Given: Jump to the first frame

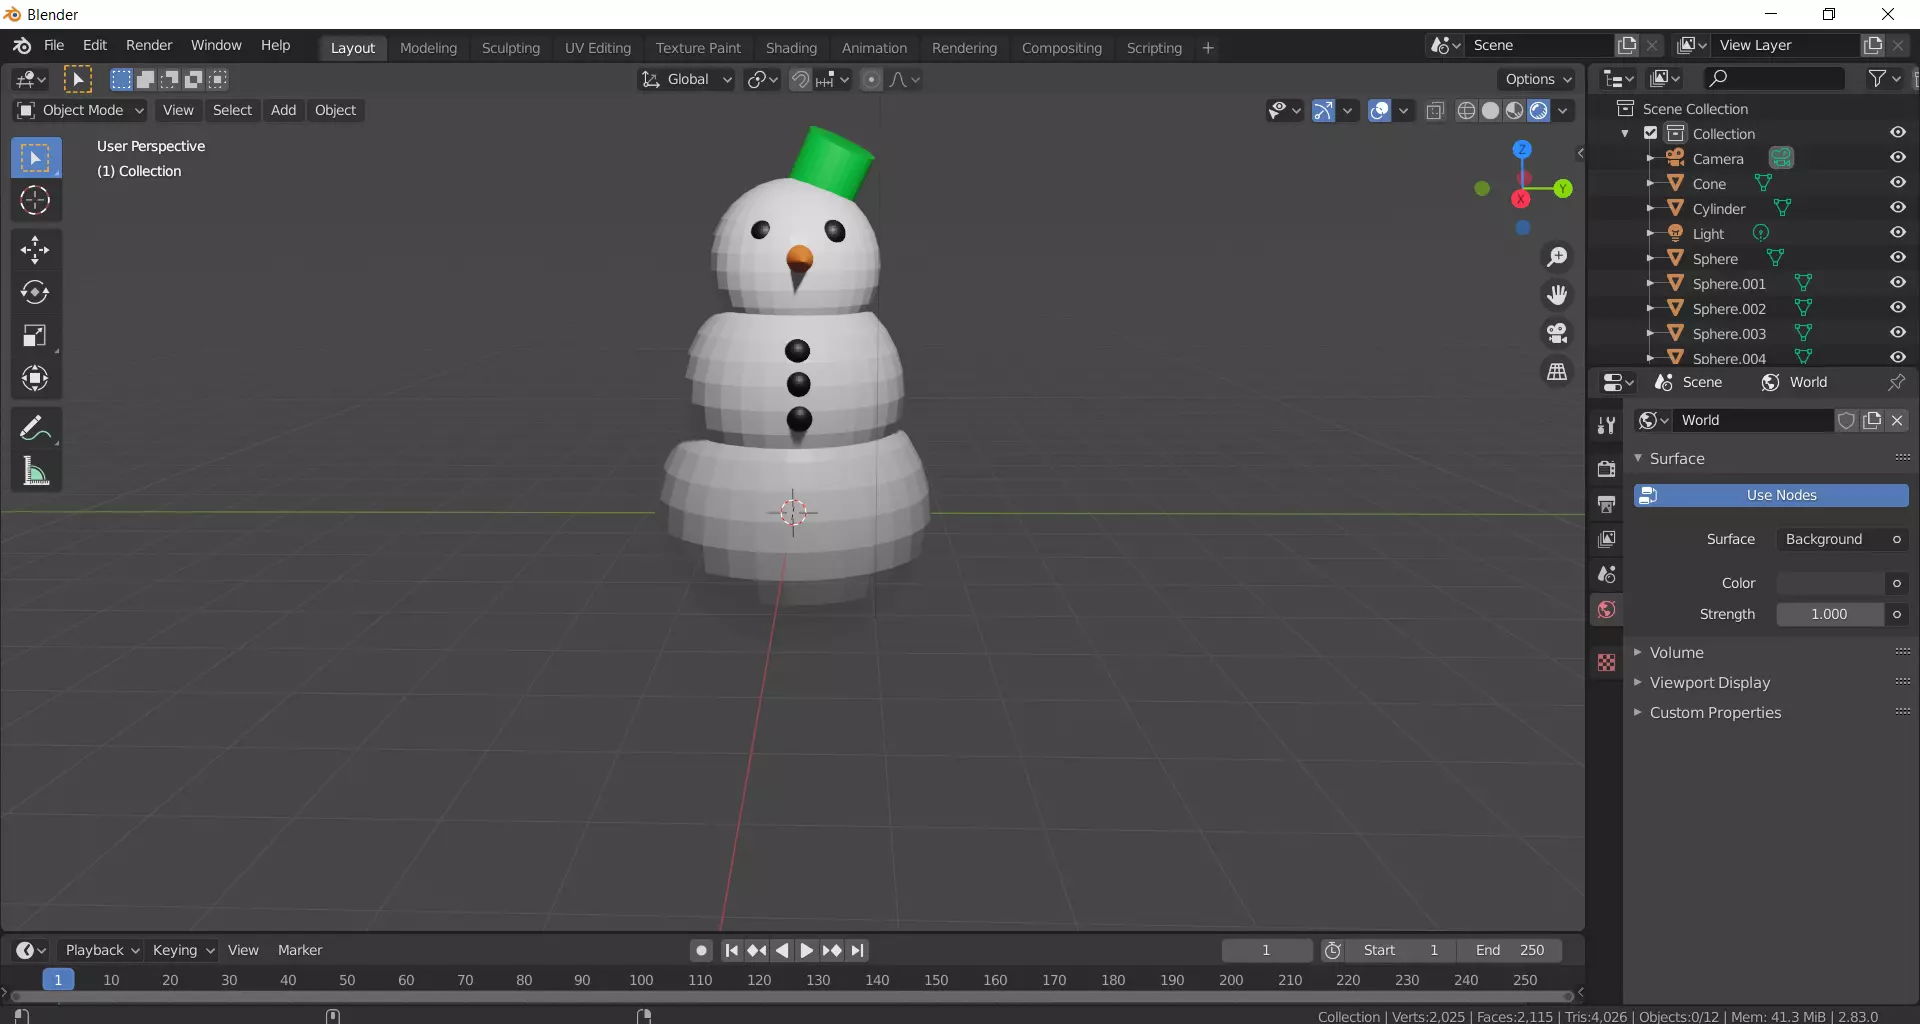Looking at the screenshot, I should pos(732,950).
